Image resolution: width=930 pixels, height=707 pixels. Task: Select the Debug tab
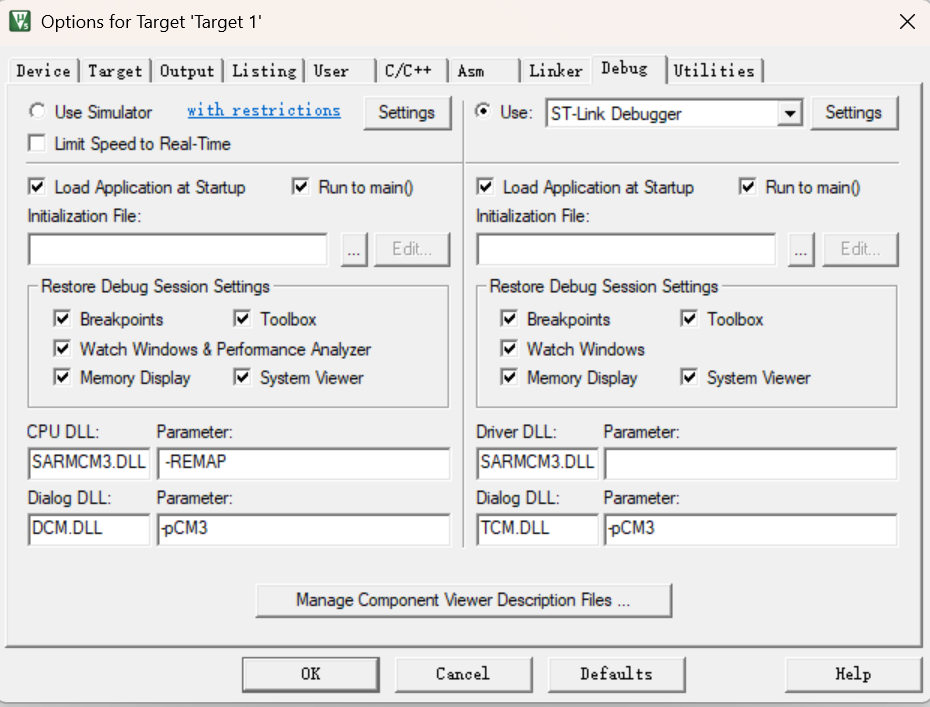[x=628, y=69]
